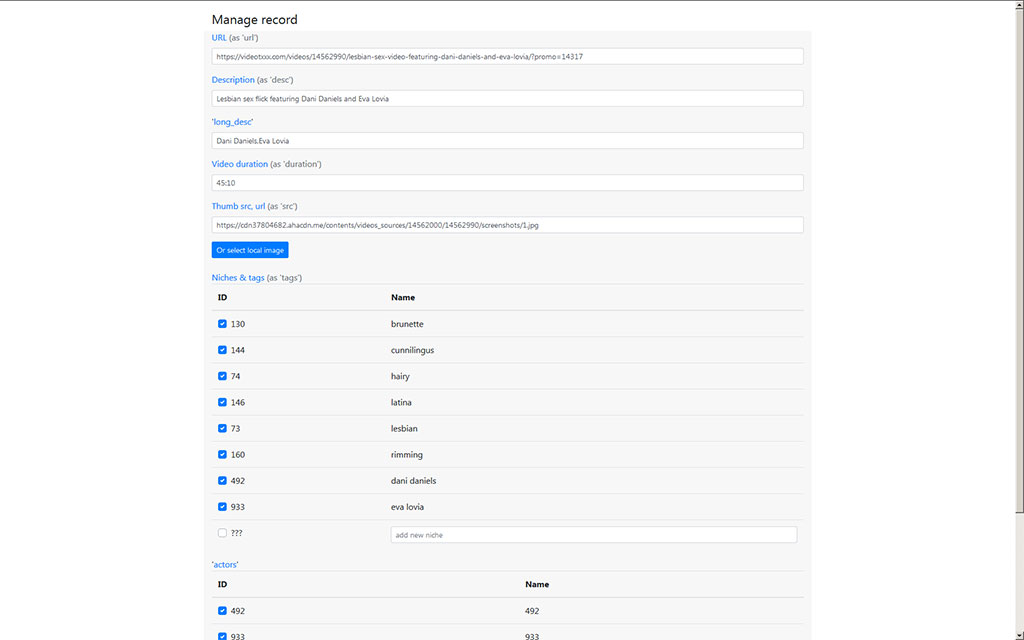This screenshot has height=640, width=1024.
Task: Click the 'dani daniels' name cell
Action: pos(413,481)
